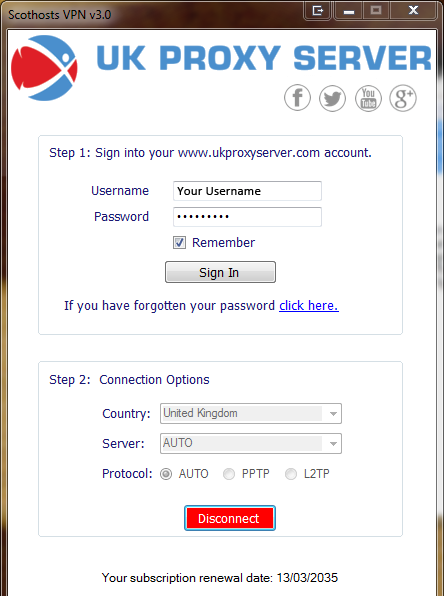Screen dimensions: 444x596
Task: Maximize the Scothosts VPN window
Action: pyautogui.click(x=376, y=10)
